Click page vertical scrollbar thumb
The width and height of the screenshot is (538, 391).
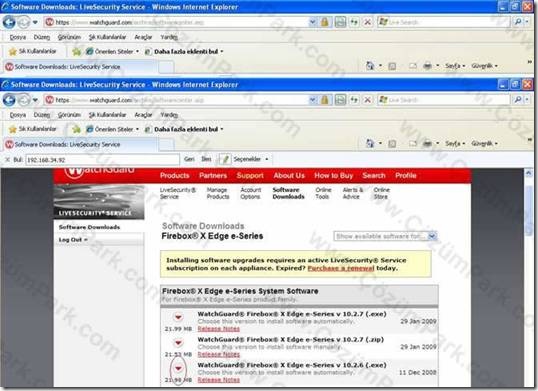528,212
